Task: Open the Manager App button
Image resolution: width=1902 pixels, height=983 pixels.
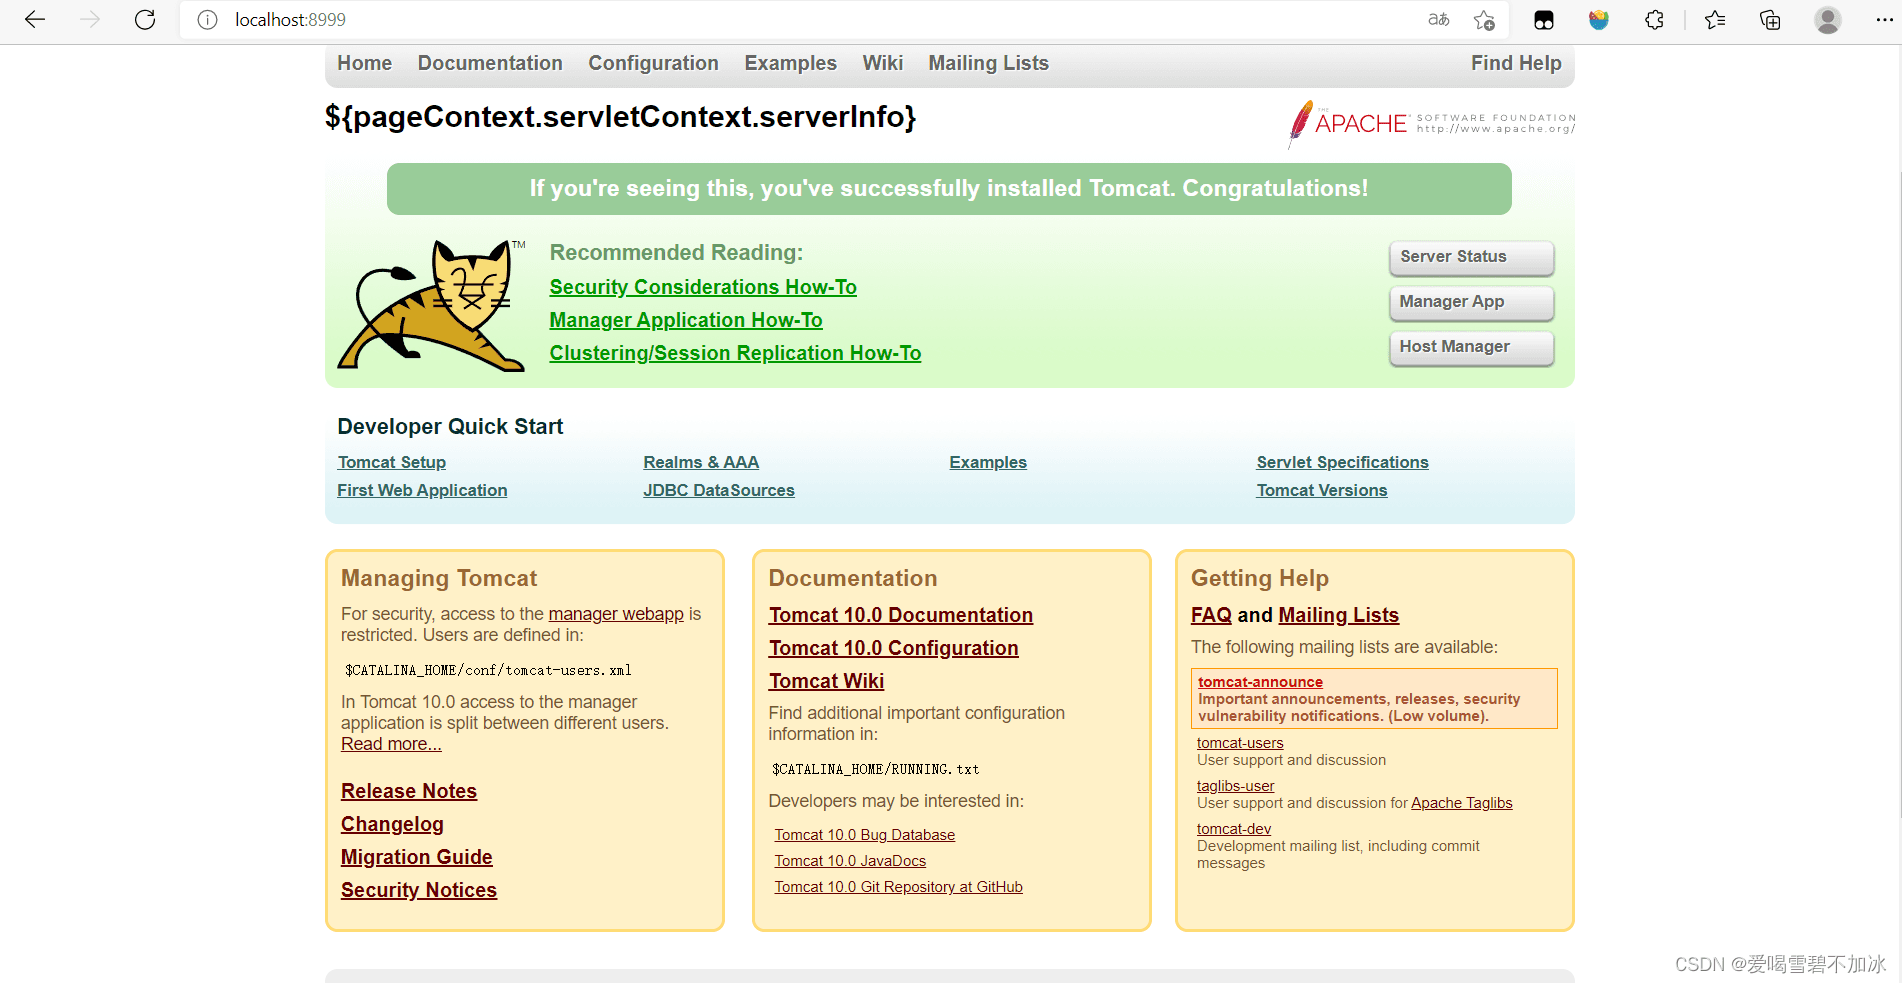Action: (1471, 302)
